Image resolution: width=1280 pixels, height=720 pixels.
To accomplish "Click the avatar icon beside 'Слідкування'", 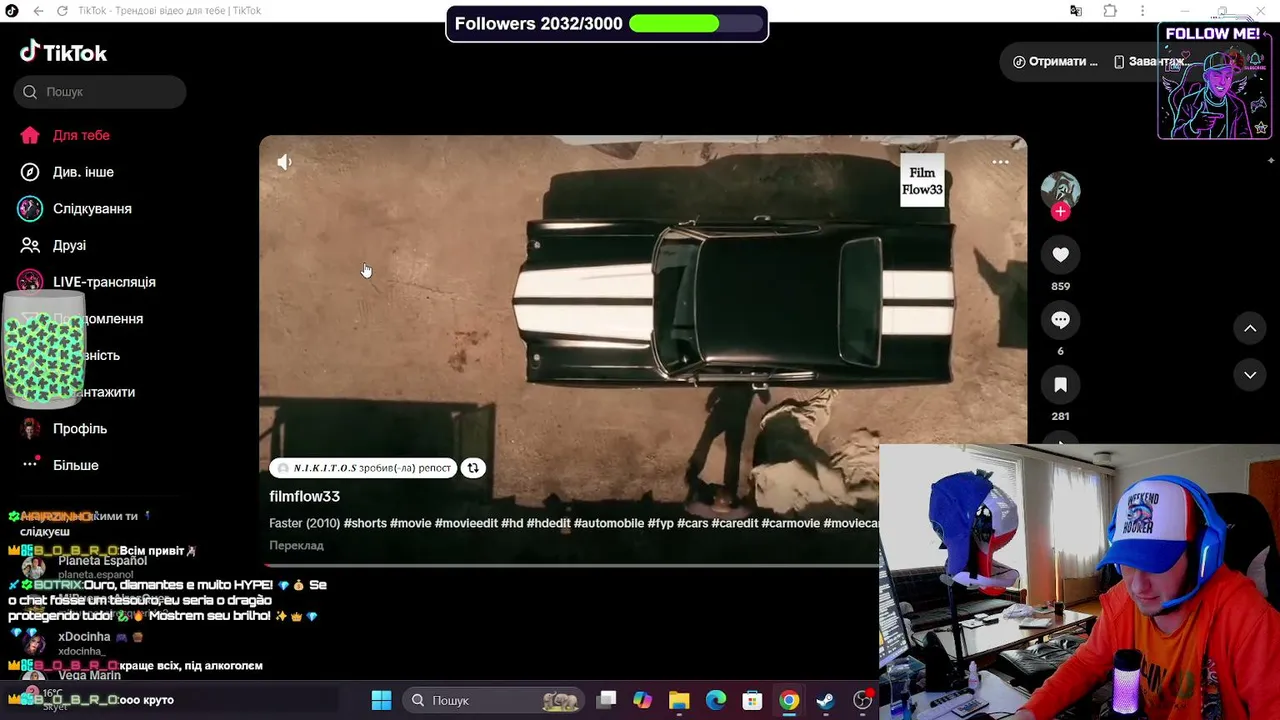I will tap(30, 209).
